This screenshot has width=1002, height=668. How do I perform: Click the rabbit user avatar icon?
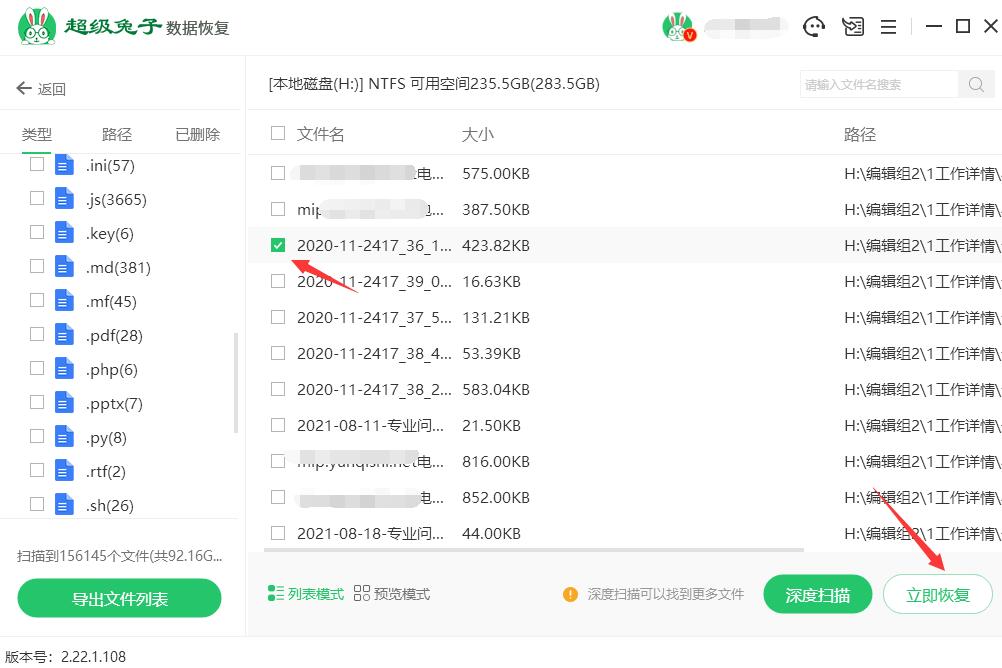(x=678, y=27)
